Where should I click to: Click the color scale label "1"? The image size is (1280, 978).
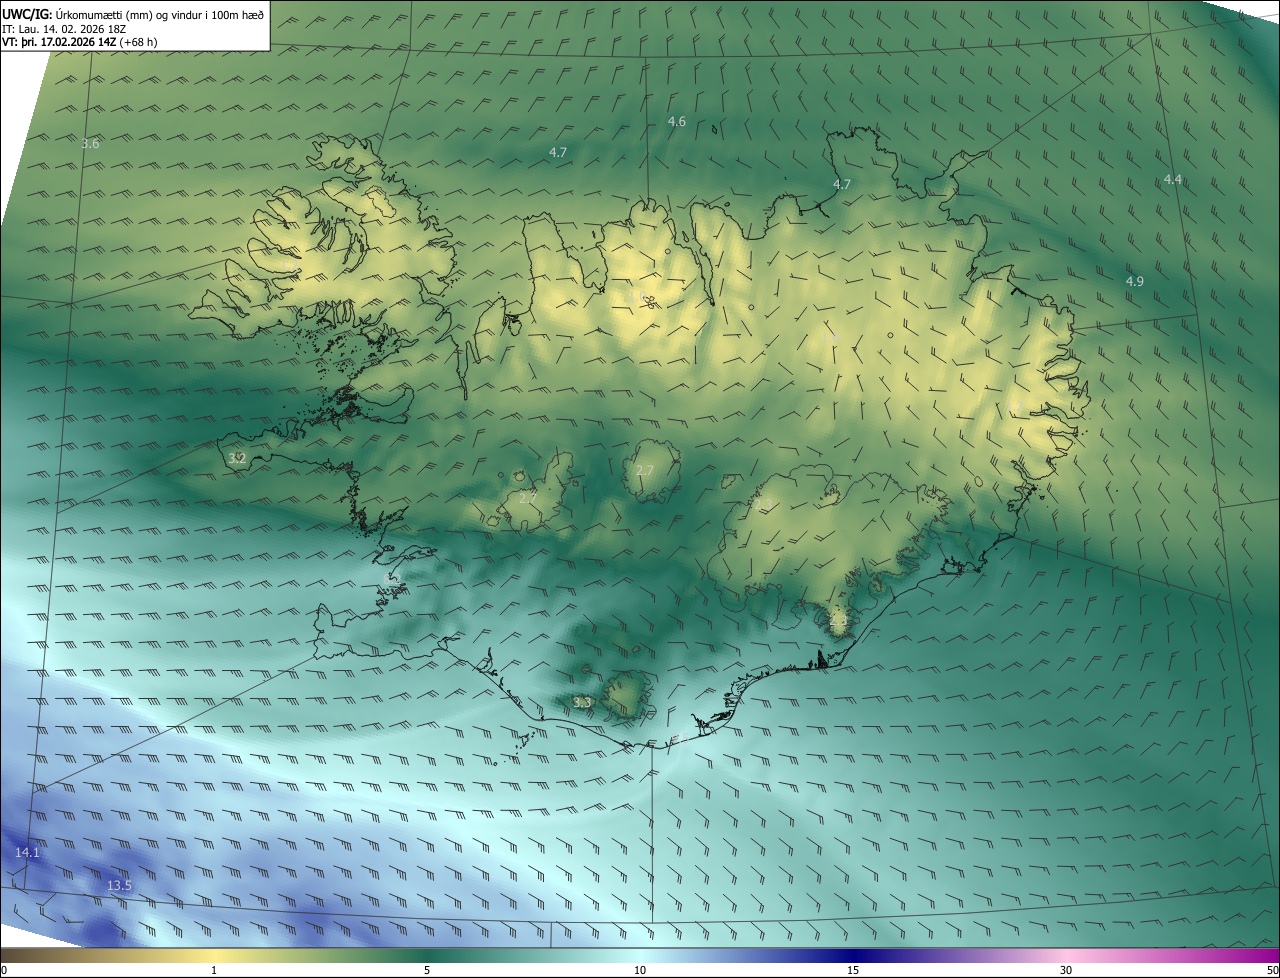214,970
